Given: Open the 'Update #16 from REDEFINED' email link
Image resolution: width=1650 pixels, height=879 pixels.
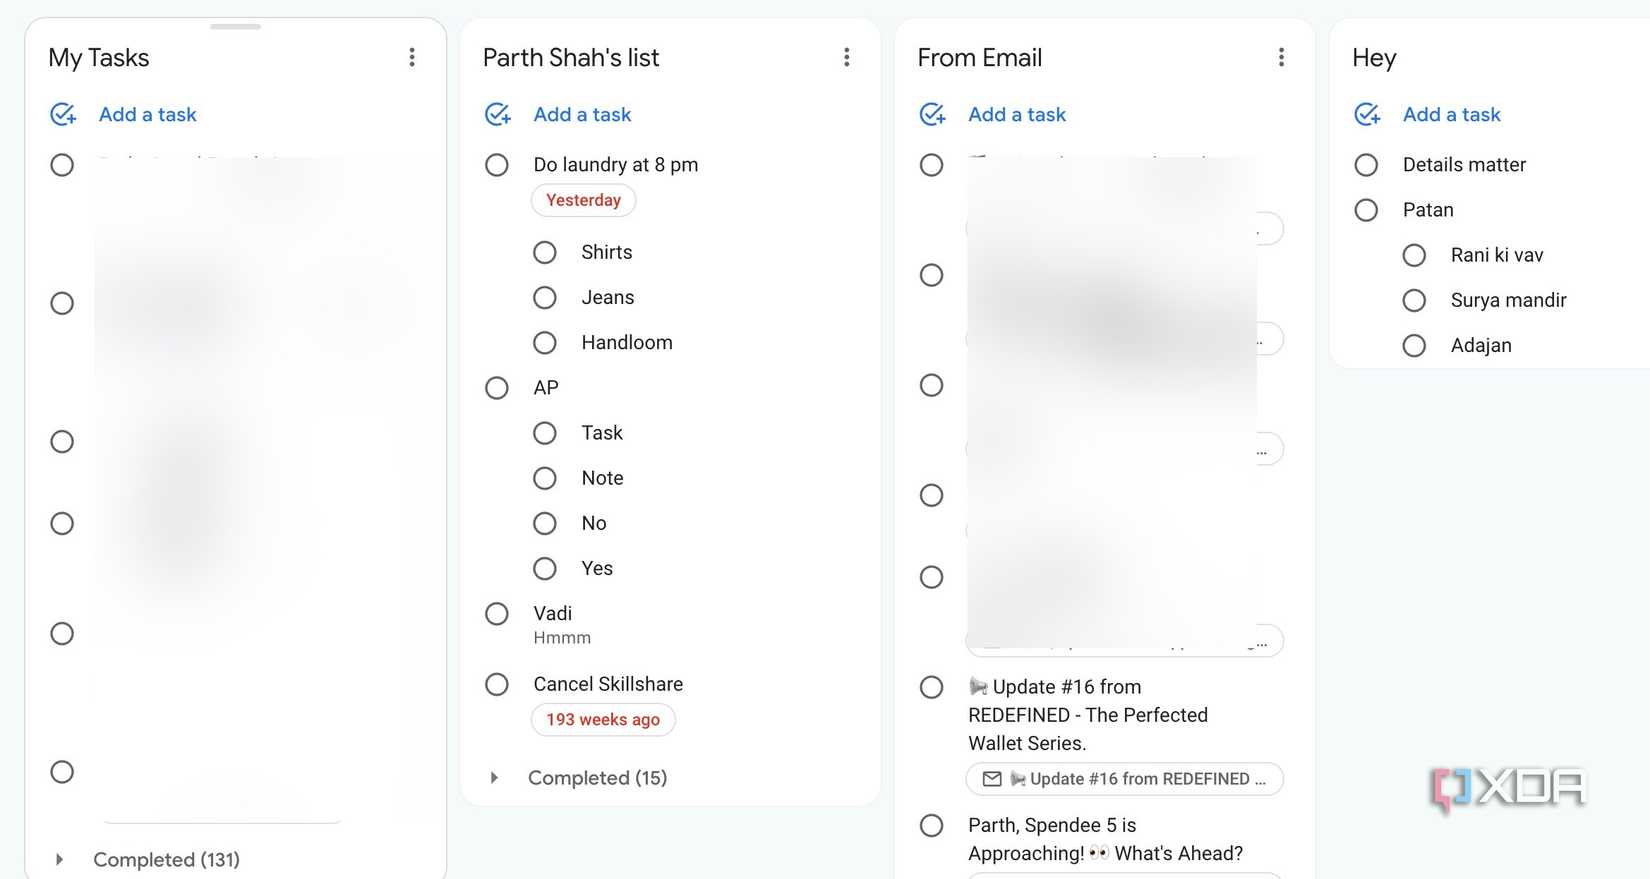Looking at the screenshot, I should (1123, 779).
